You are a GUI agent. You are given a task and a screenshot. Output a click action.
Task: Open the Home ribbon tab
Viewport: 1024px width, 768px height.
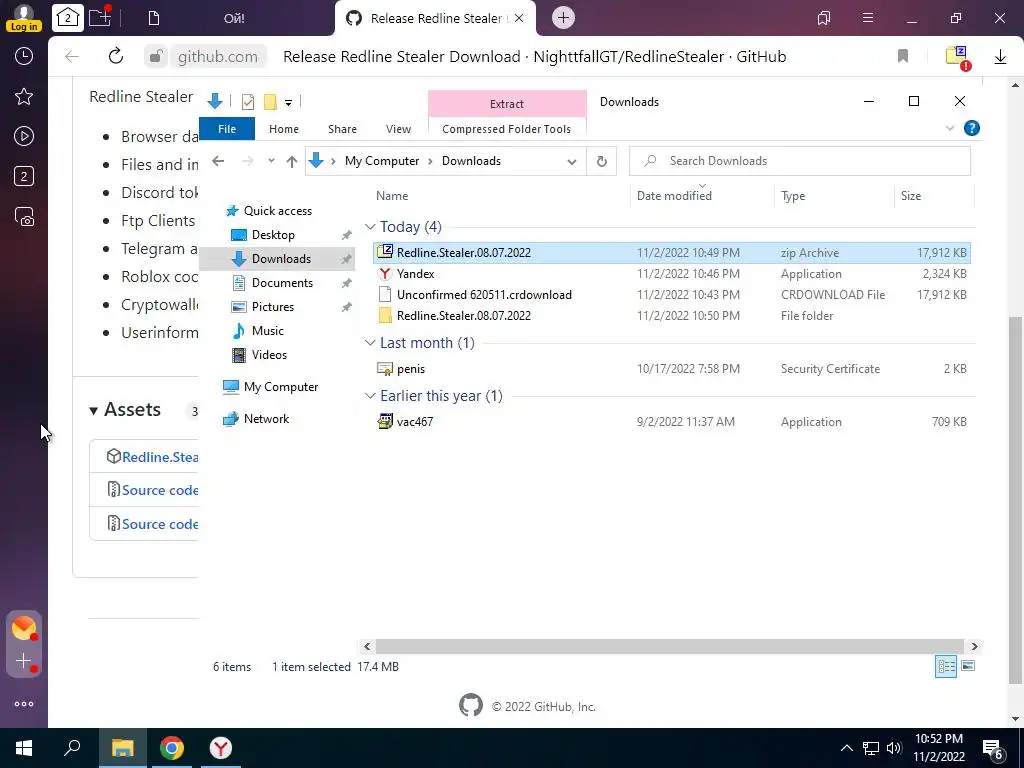point(283,129)
